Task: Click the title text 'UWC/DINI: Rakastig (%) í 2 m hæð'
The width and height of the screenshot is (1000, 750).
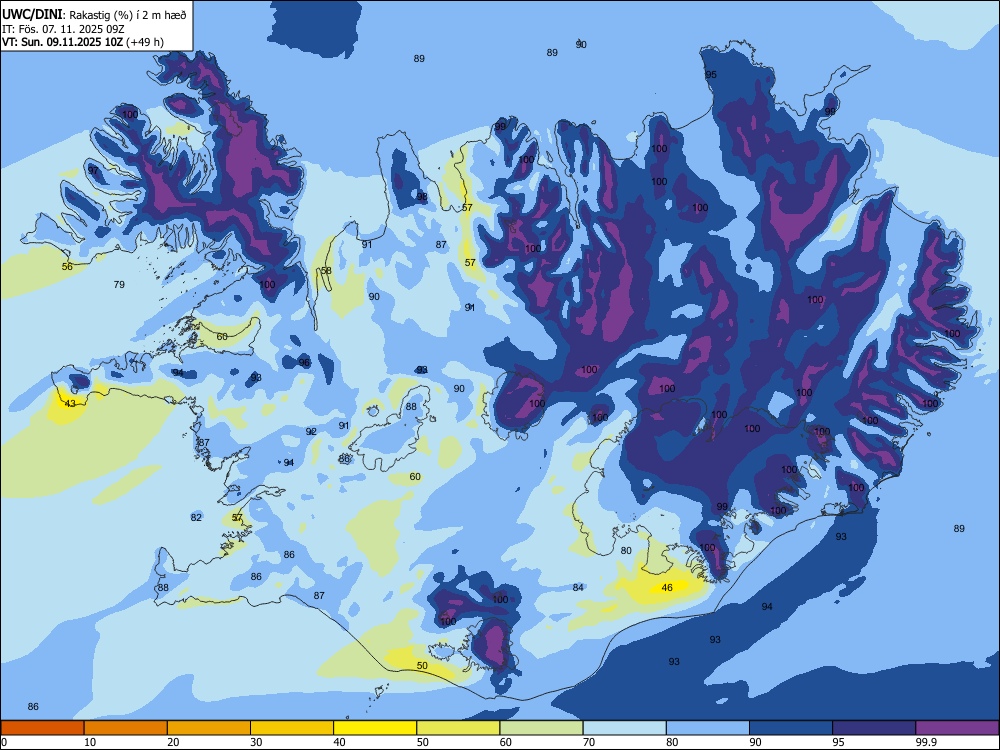Action: (x=94, y=15)
